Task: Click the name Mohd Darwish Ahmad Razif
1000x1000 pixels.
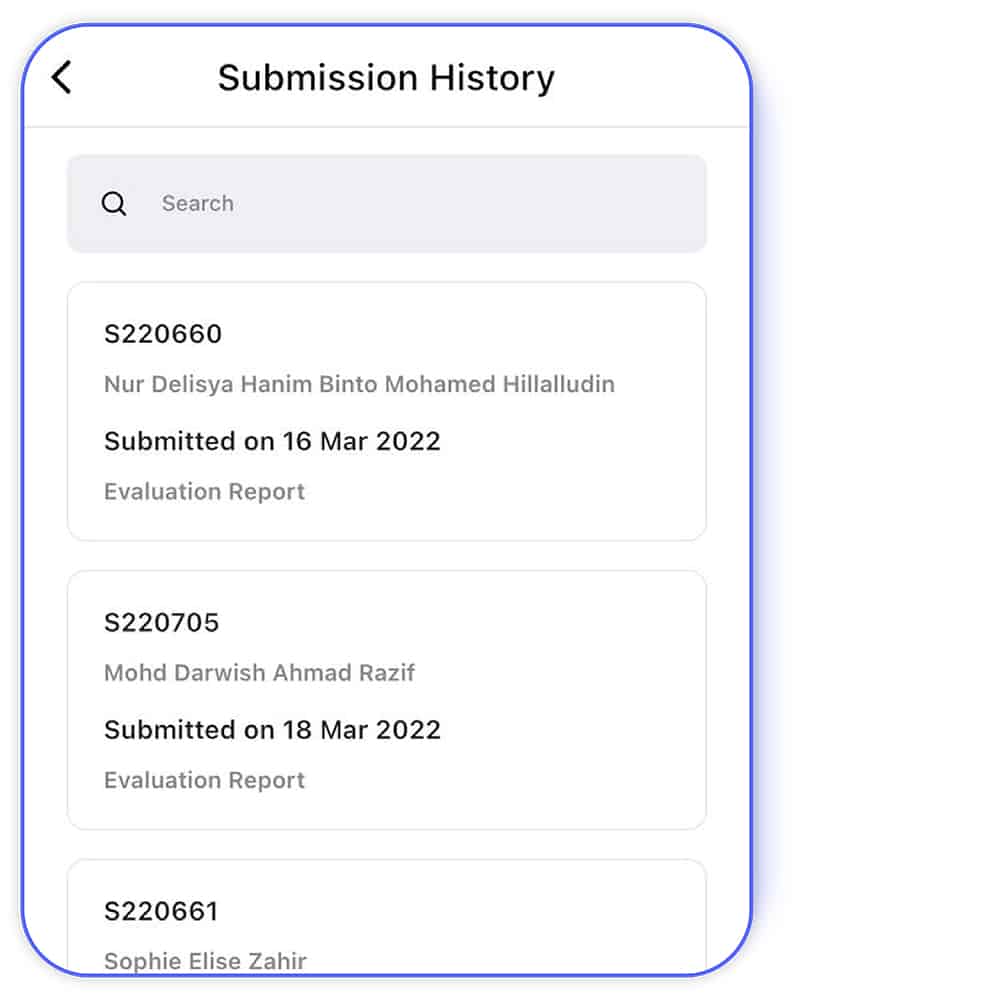Action: pos(259,673)
